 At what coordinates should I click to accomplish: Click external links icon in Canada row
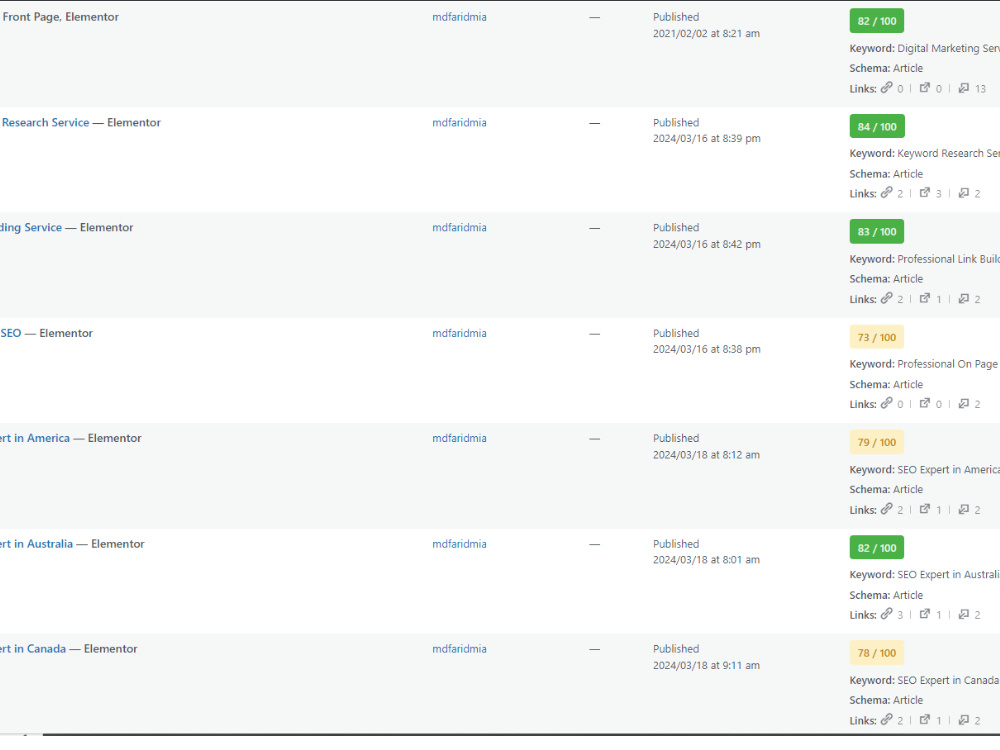tap(925, 719)
